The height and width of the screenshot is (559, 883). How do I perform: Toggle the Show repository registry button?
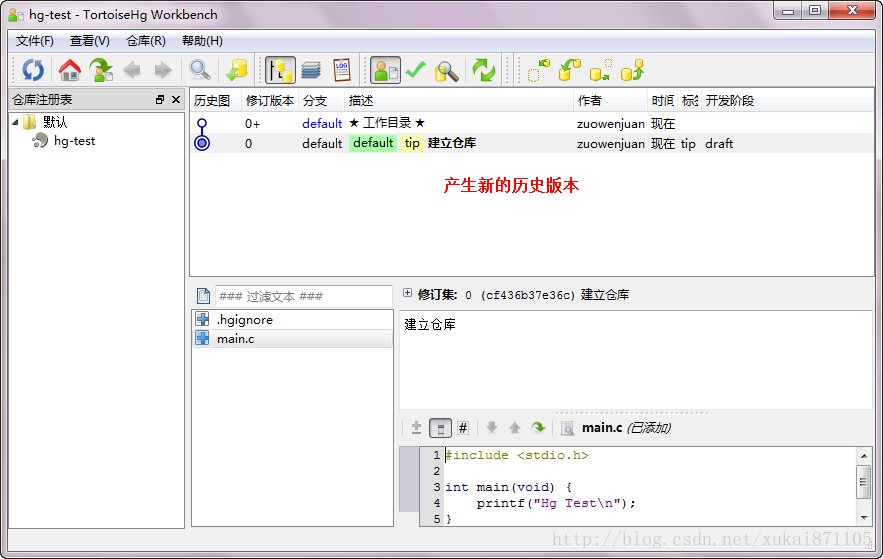click(x=280, y=70)
